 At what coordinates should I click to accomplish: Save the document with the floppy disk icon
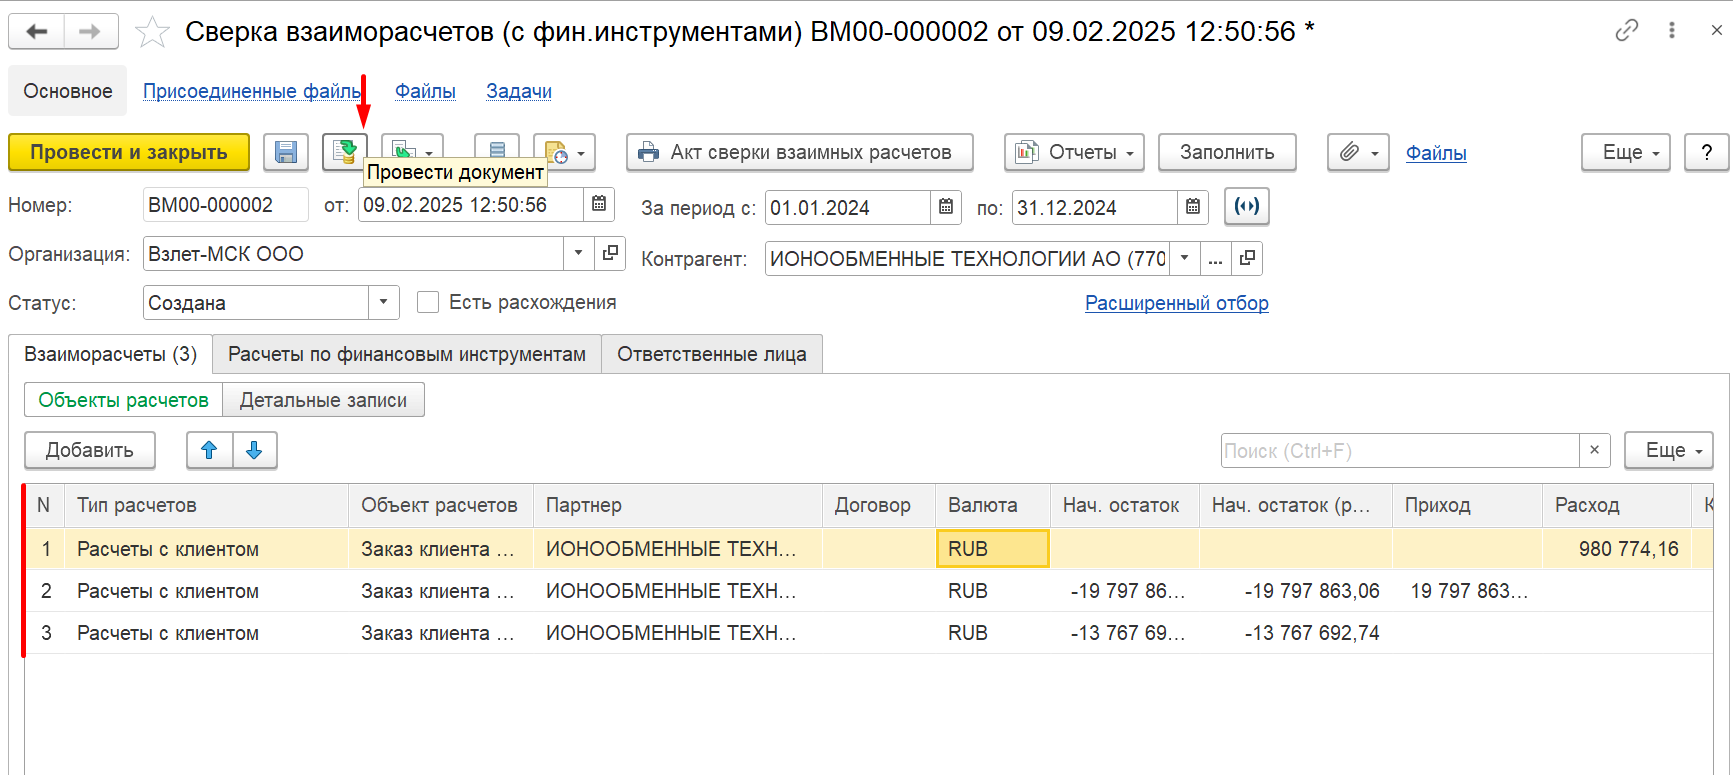286,152
